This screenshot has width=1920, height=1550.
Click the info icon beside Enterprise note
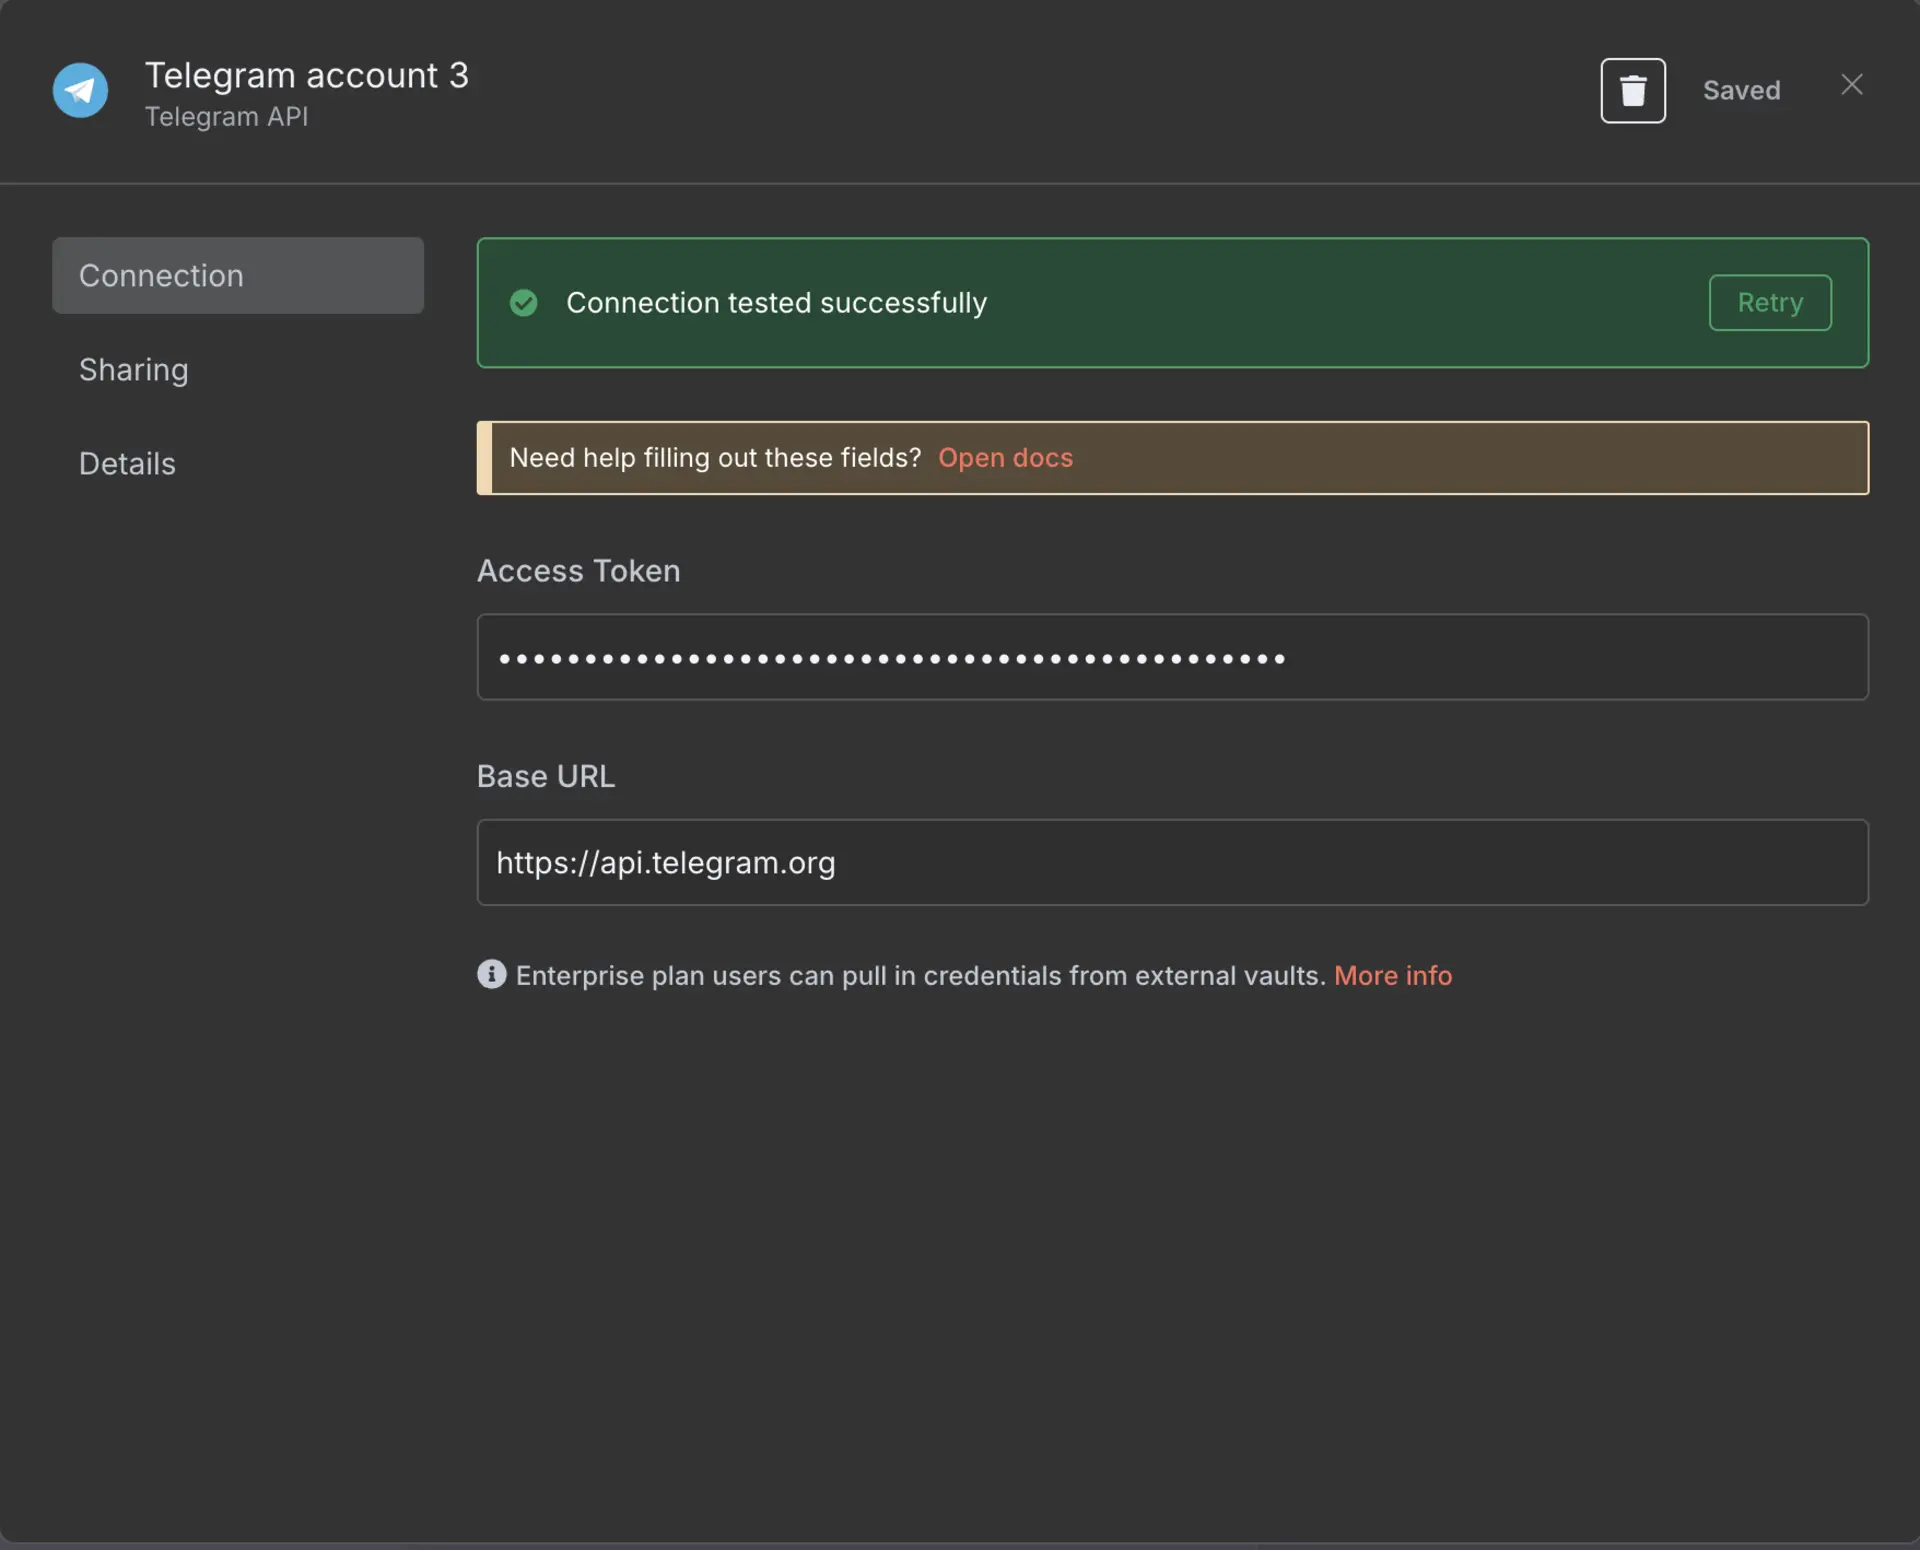[x=491, y=974]
